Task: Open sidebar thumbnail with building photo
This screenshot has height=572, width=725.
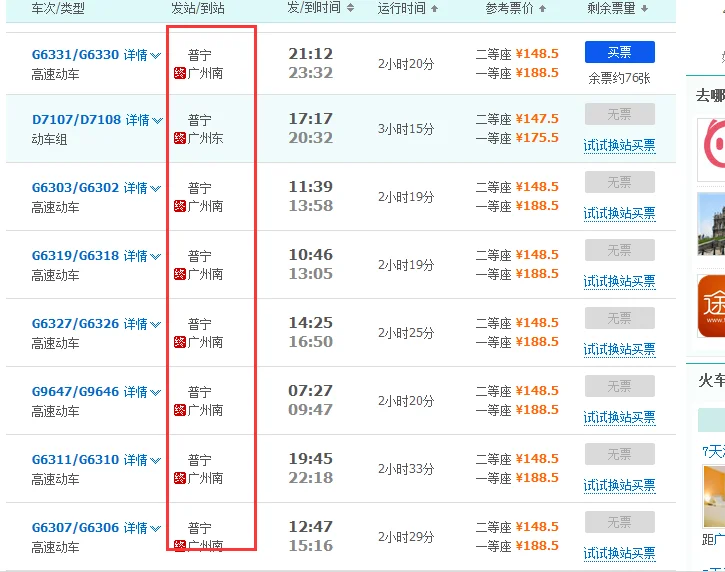Action: 711,225
